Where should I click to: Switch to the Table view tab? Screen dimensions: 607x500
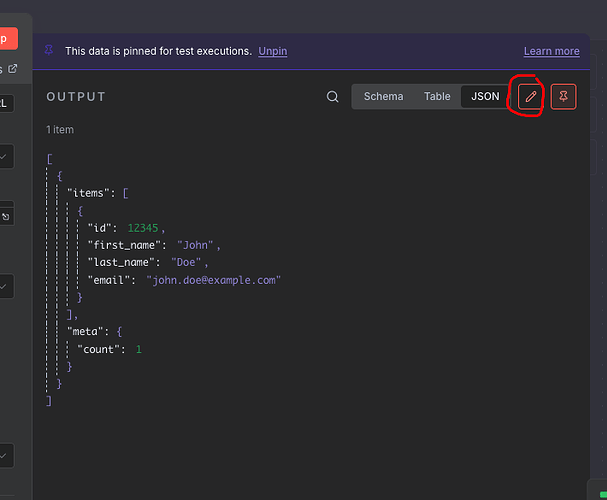[x=437, y=97]
